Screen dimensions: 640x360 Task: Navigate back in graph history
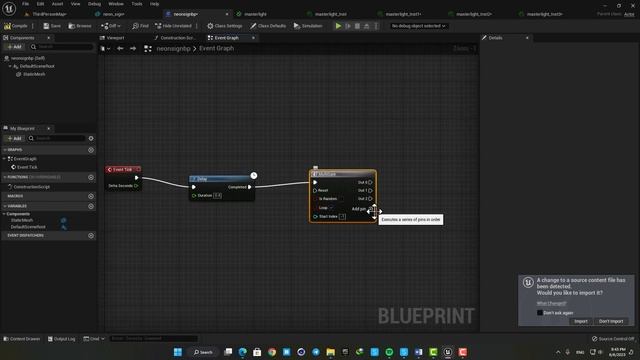(120, 48)
